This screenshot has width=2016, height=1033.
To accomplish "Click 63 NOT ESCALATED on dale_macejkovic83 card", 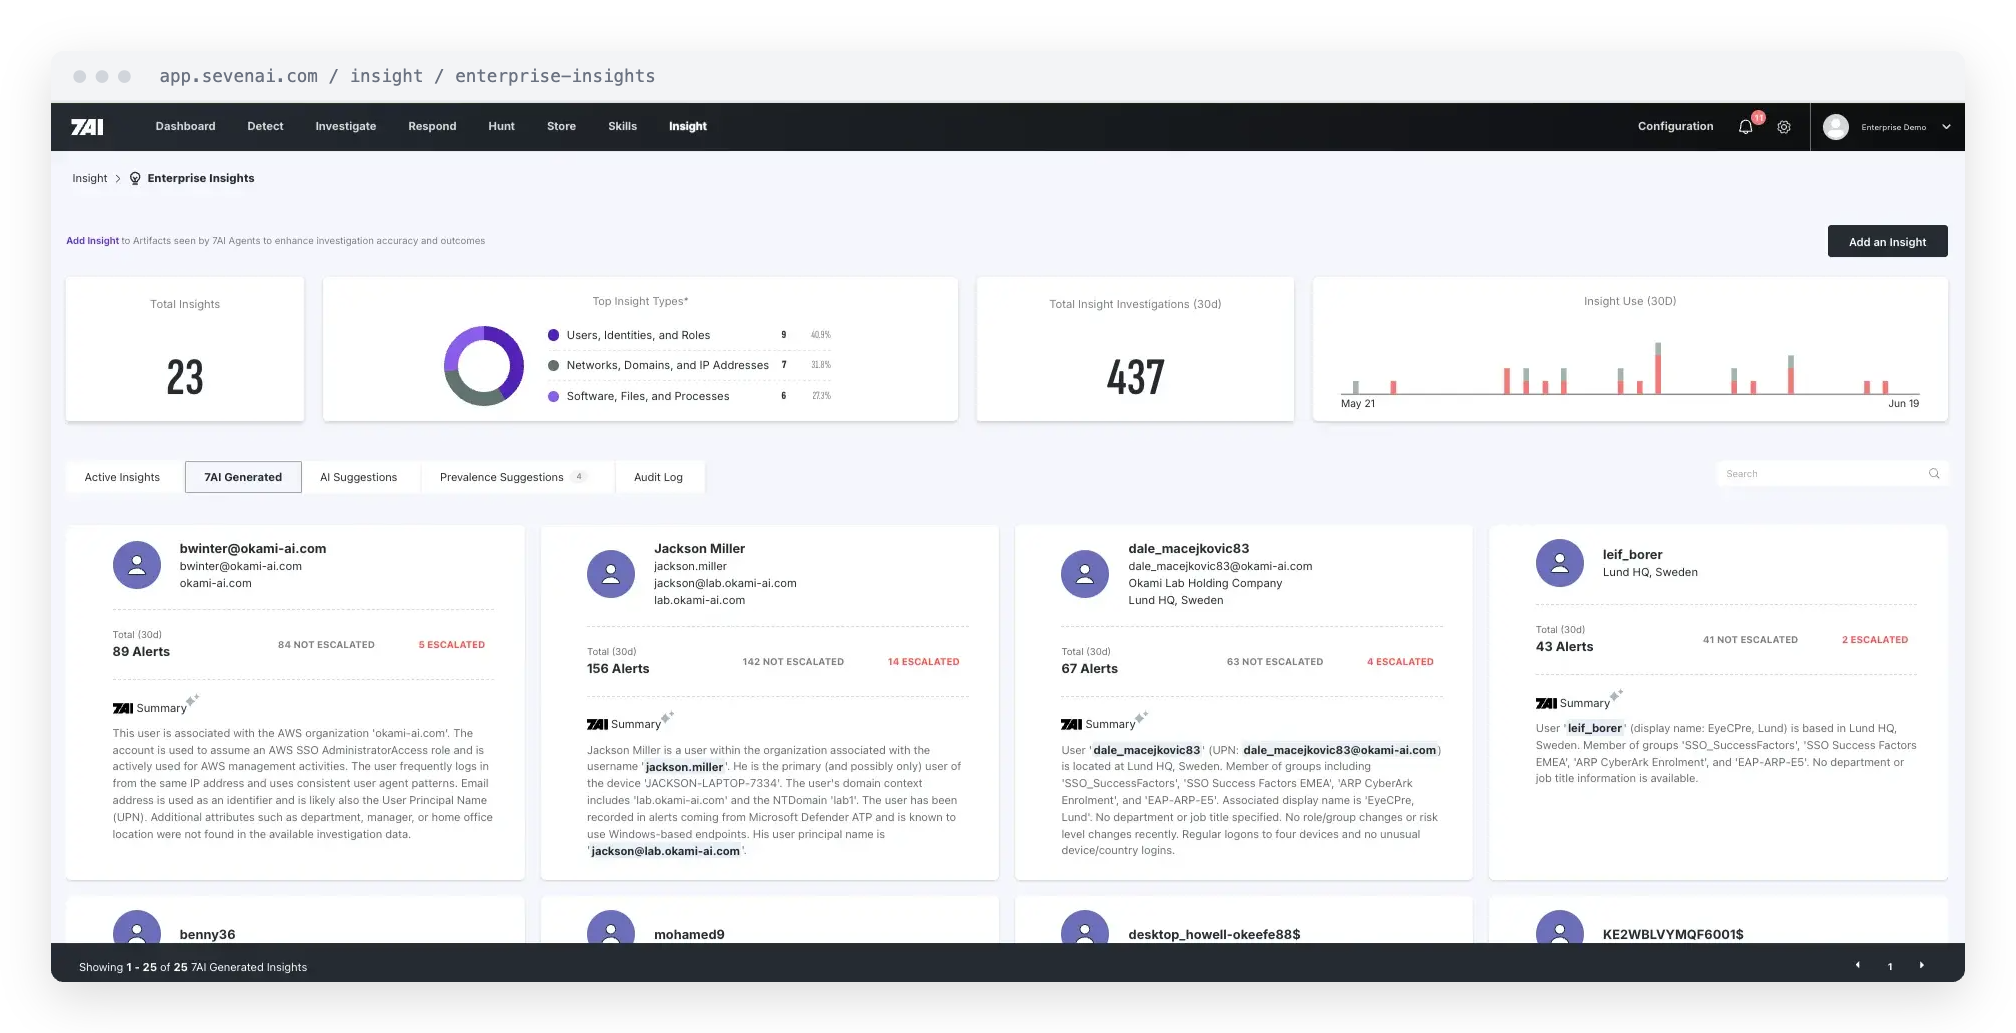I will 1274,662.
